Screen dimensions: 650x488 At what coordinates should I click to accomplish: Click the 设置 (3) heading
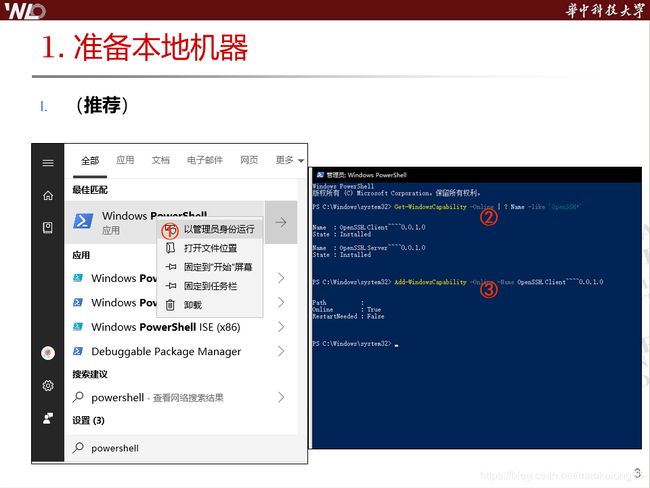pyautogui.click(x=88, y=420)
